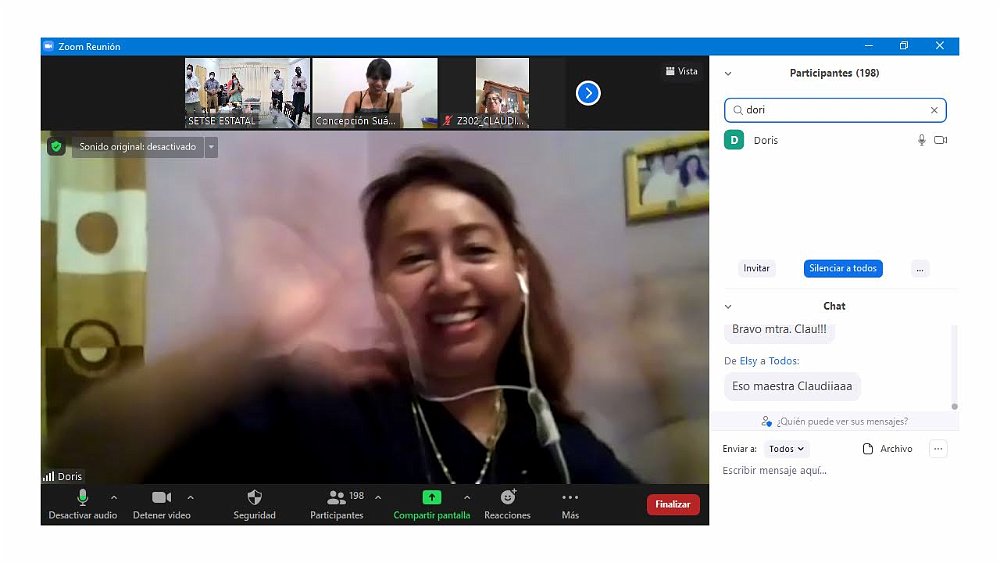Open Reacciones emoji menu
Viewport: 1000px width, 563px height.
(507, 497)
